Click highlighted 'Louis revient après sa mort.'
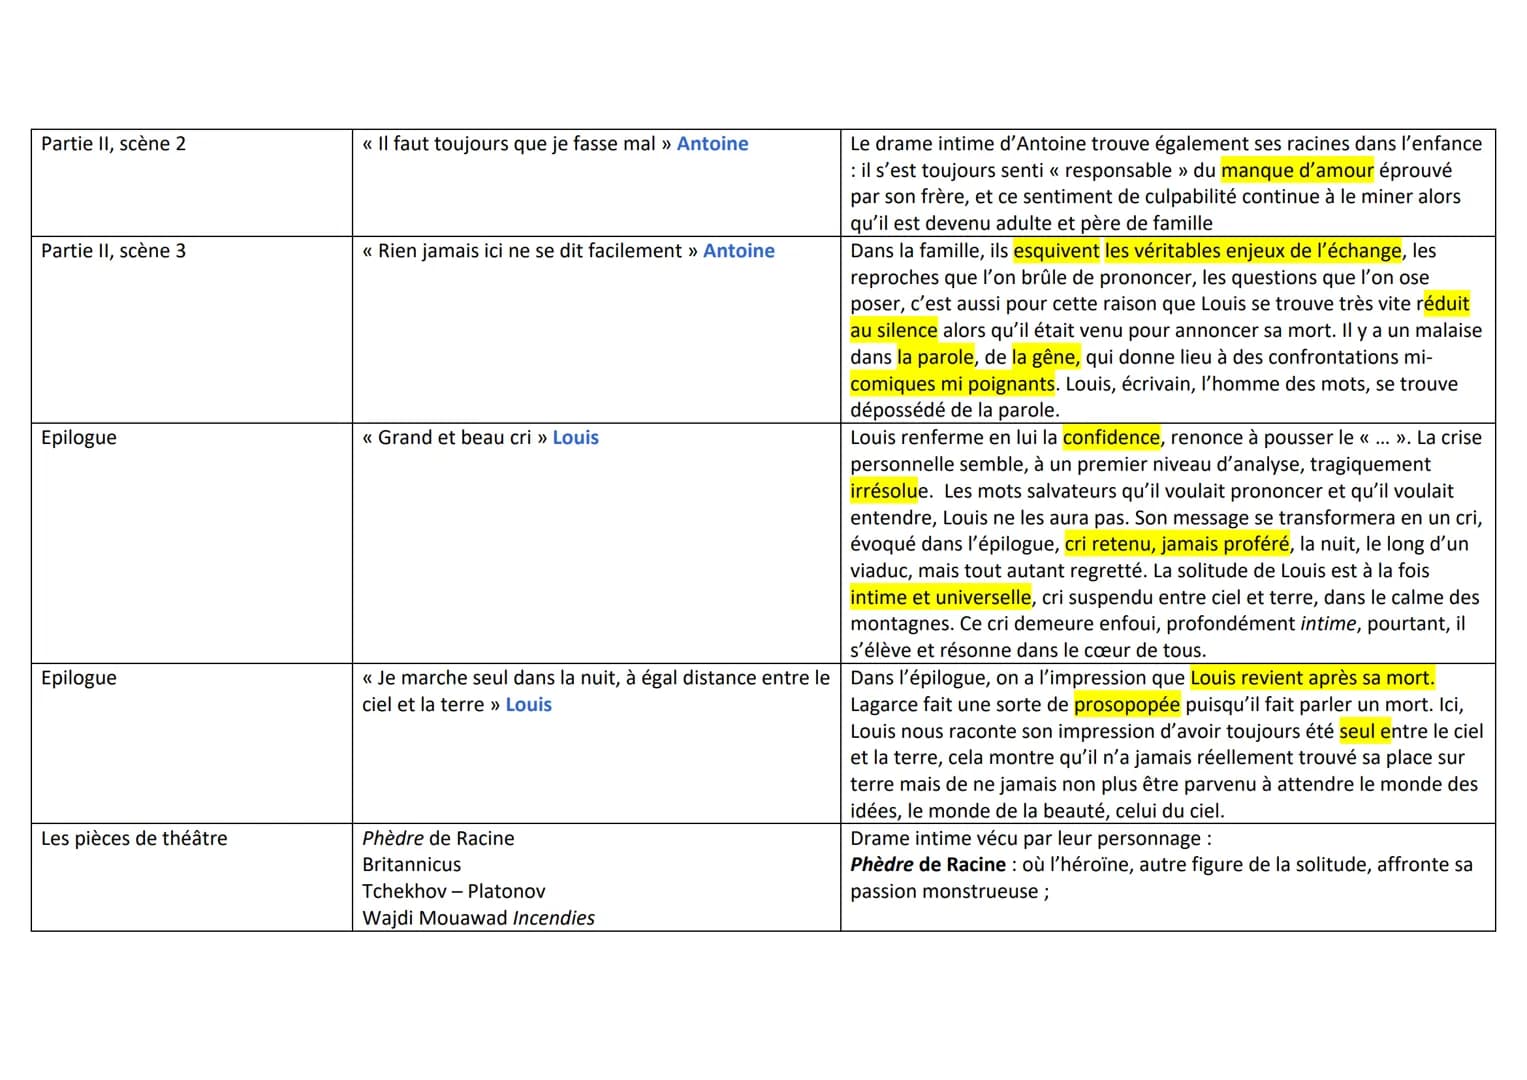 click(x=1312, y=678)
